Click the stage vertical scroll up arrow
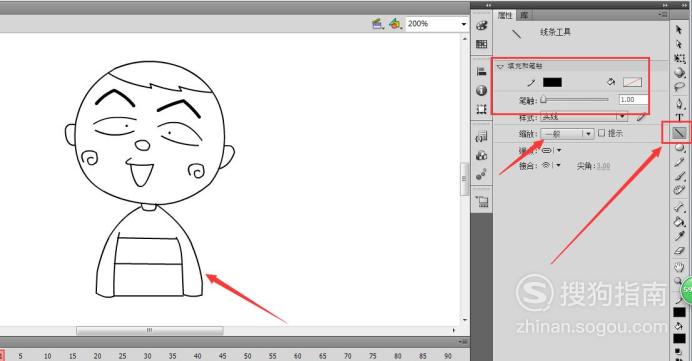692x361 pixels. pos(464,39)
